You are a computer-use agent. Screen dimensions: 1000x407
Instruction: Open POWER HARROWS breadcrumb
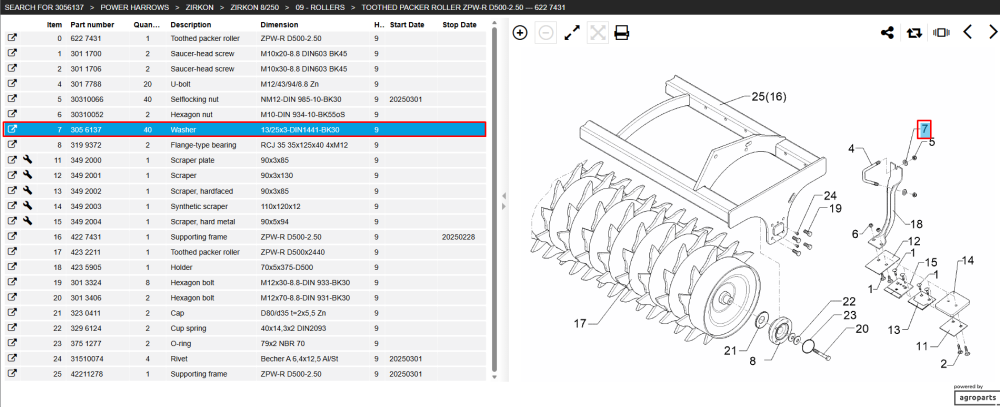coord(135,7)
